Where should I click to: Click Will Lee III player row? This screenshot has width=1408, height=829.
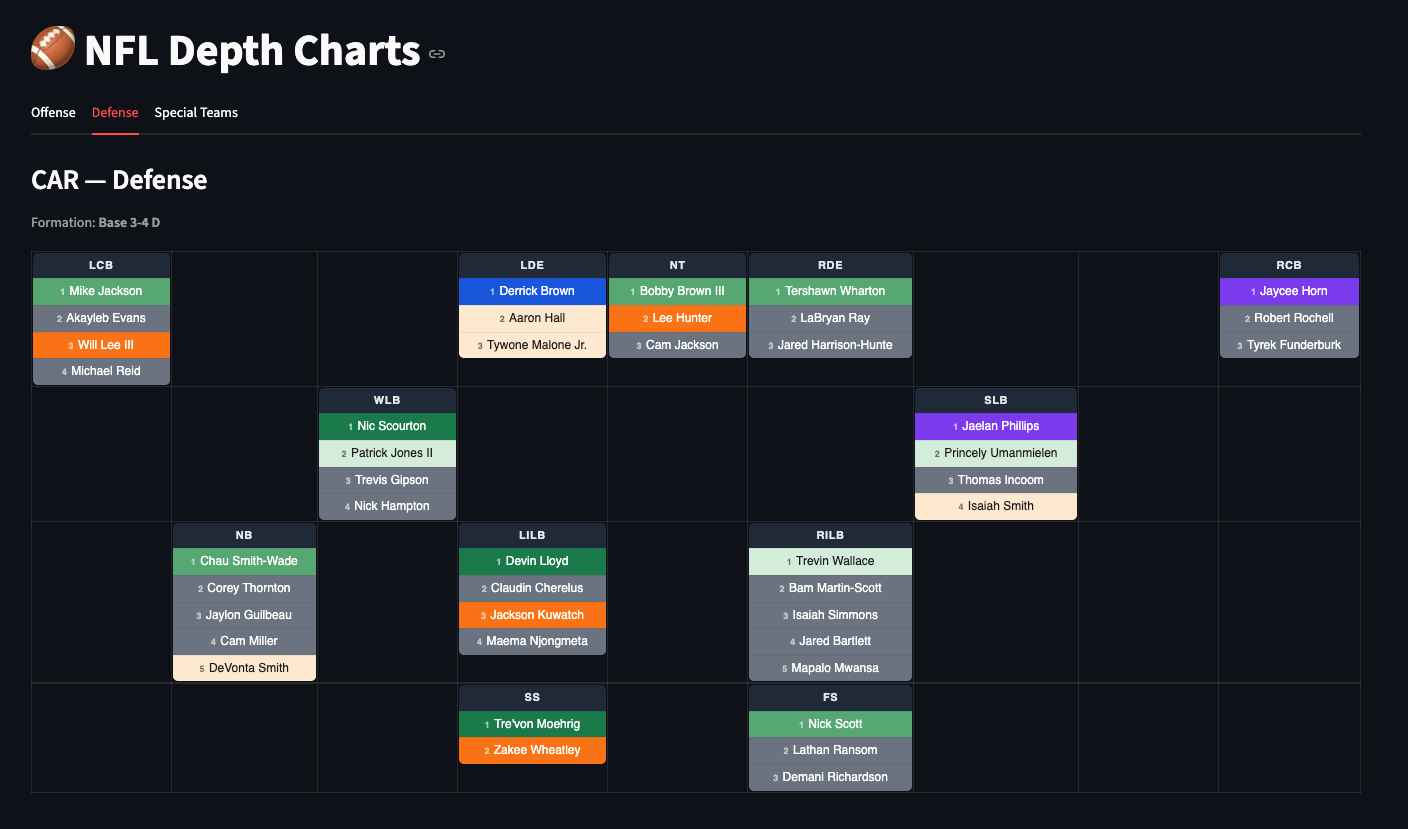coord(101,345)
